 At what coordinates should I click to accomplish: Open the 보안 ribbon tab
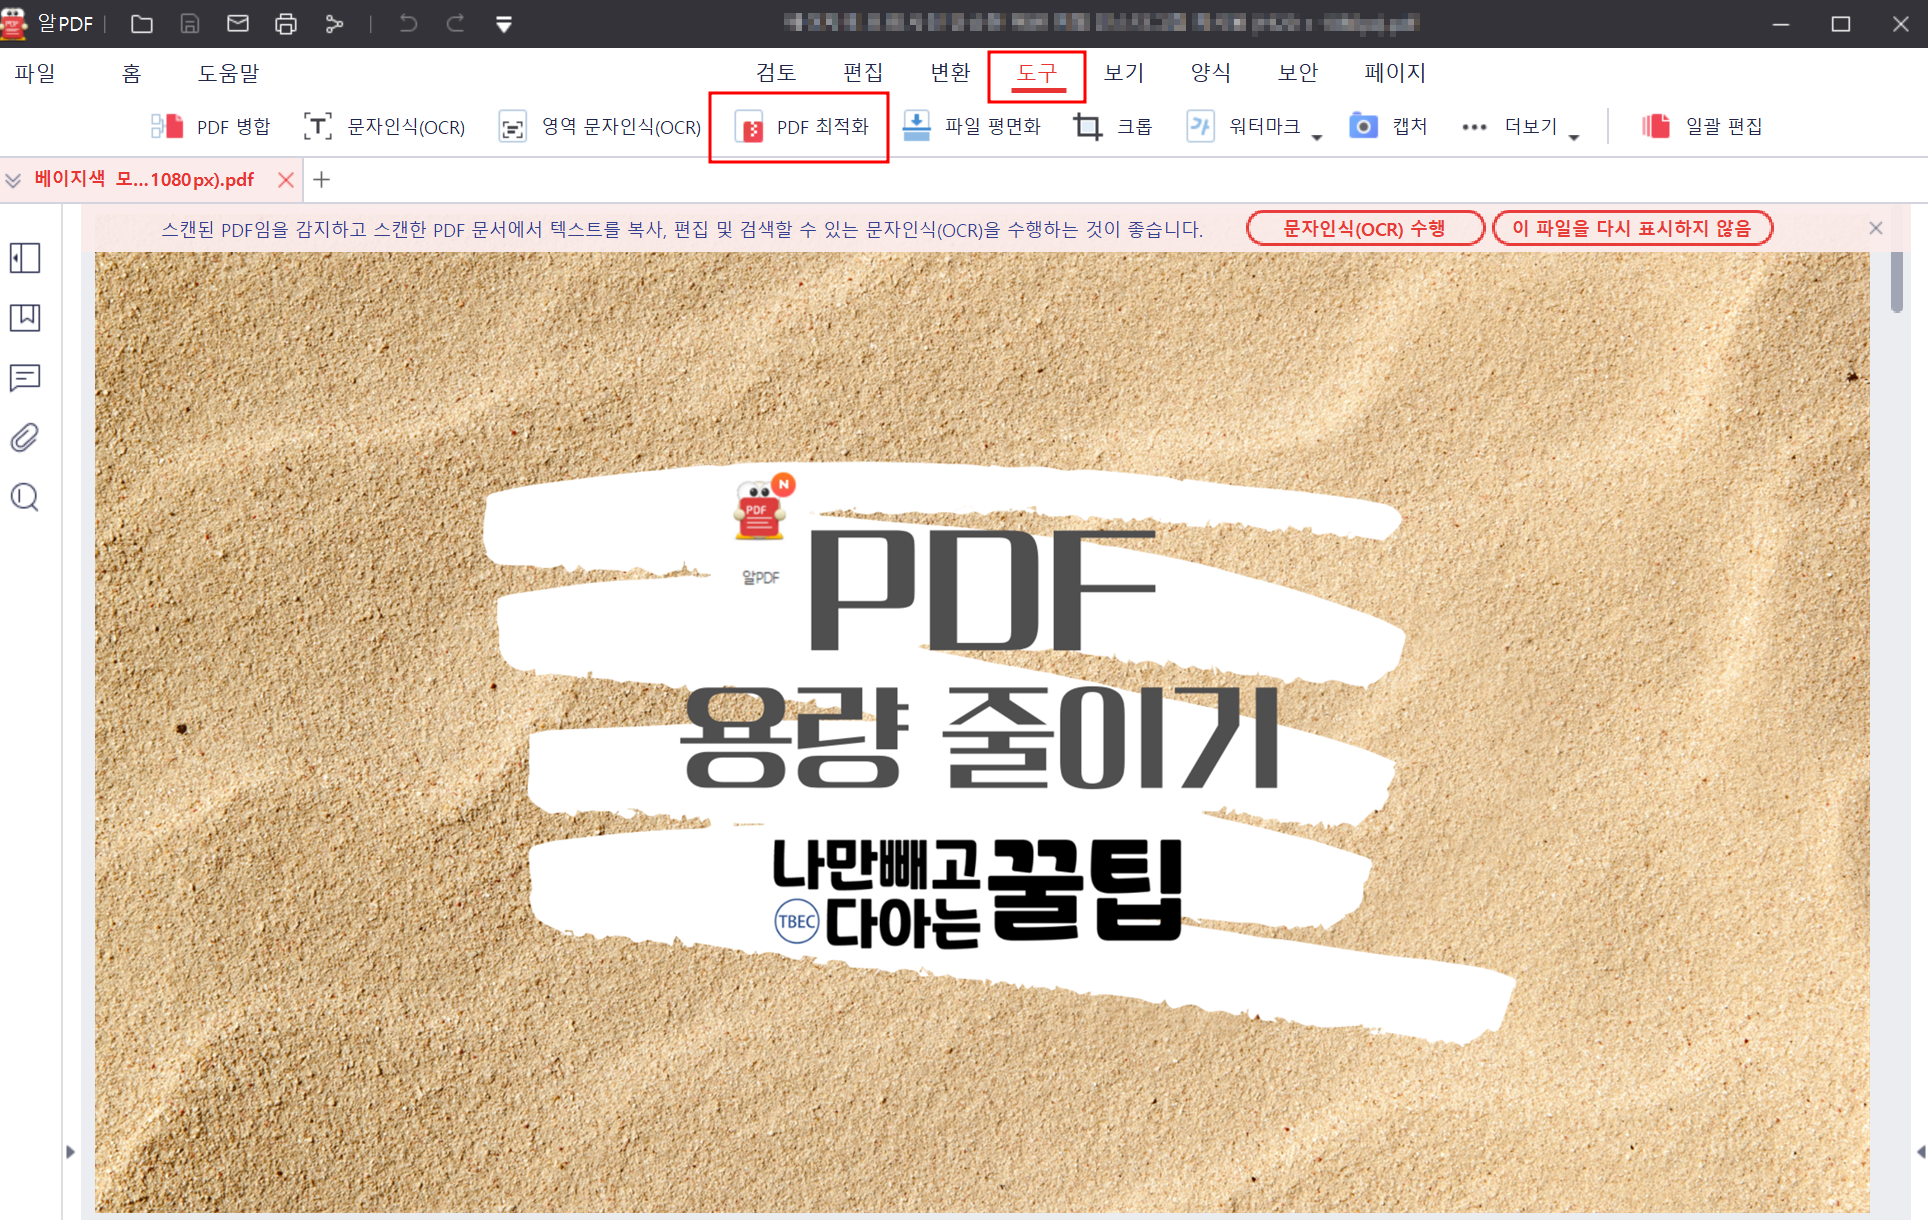(x=1297, y=73)
